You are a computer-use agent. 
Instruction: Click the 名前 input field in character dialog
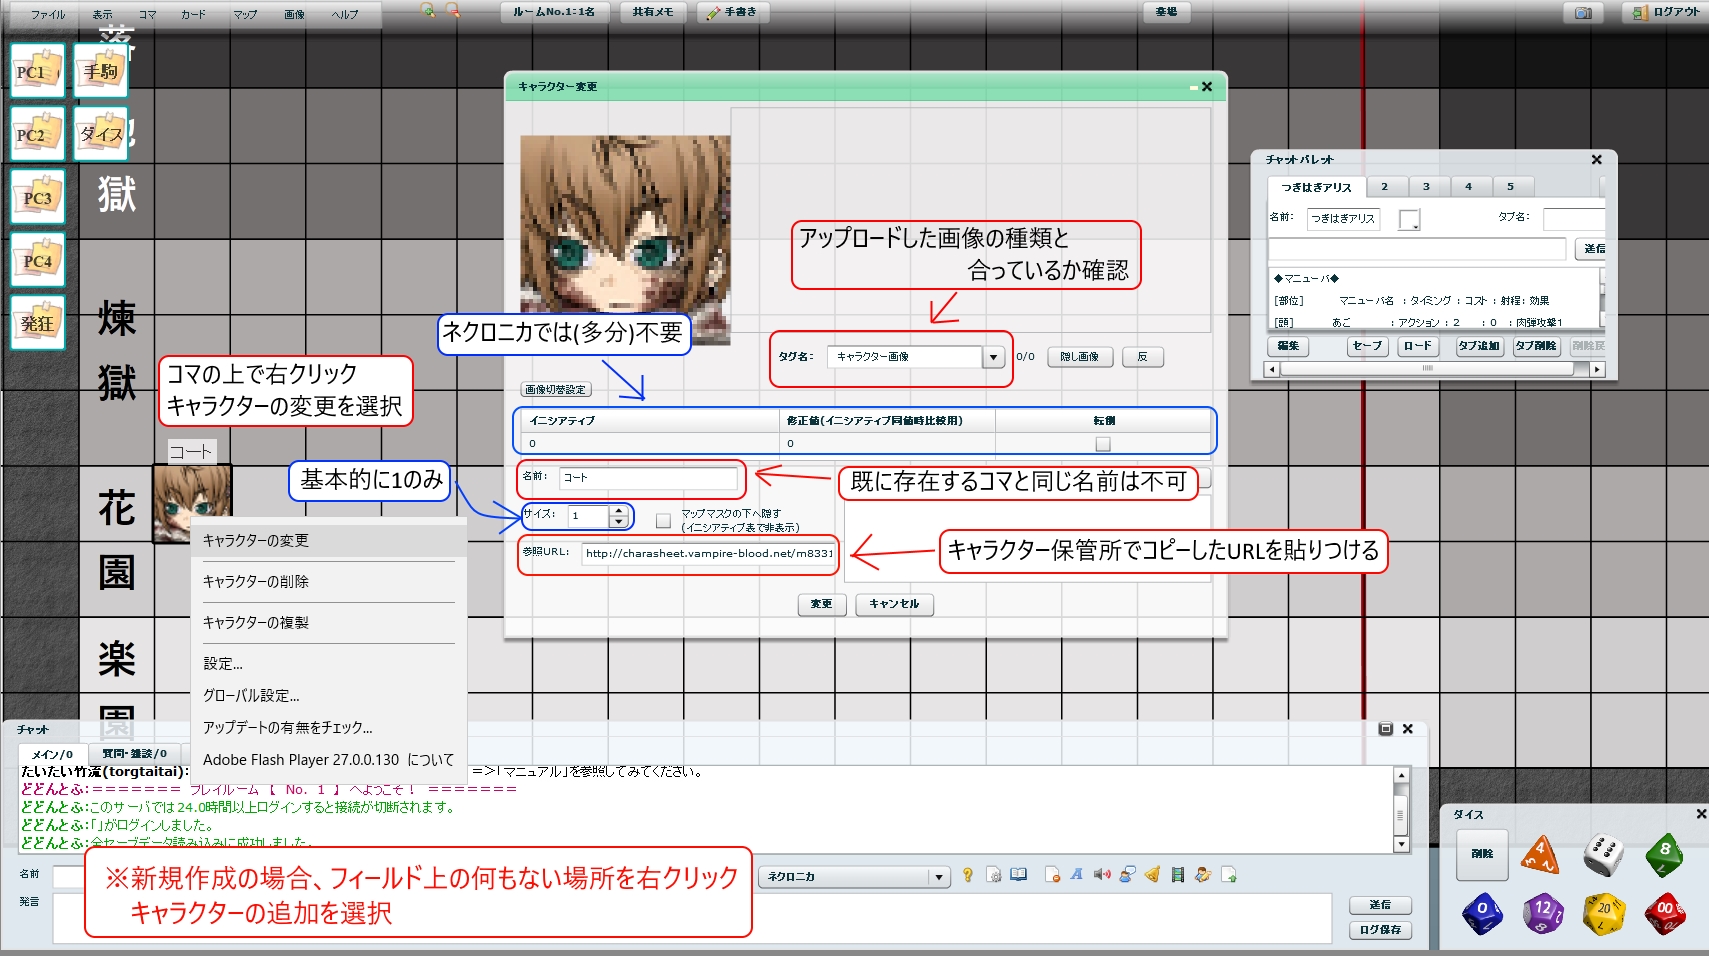pos(648,478)
